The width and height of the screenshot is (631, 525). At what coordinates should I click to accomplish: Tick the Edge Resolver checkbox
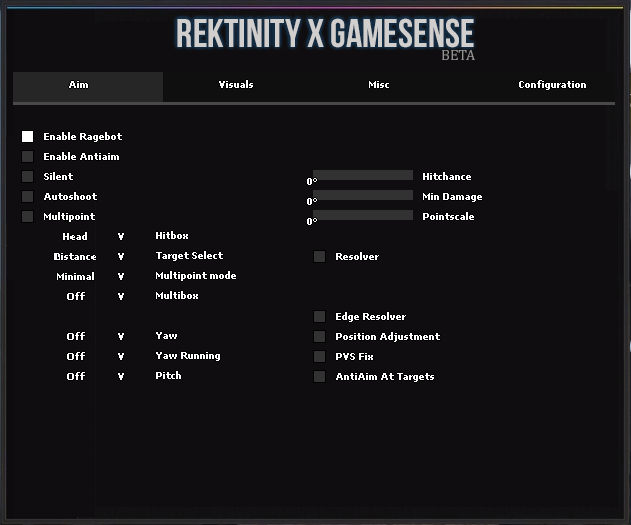tap(320, 317)
